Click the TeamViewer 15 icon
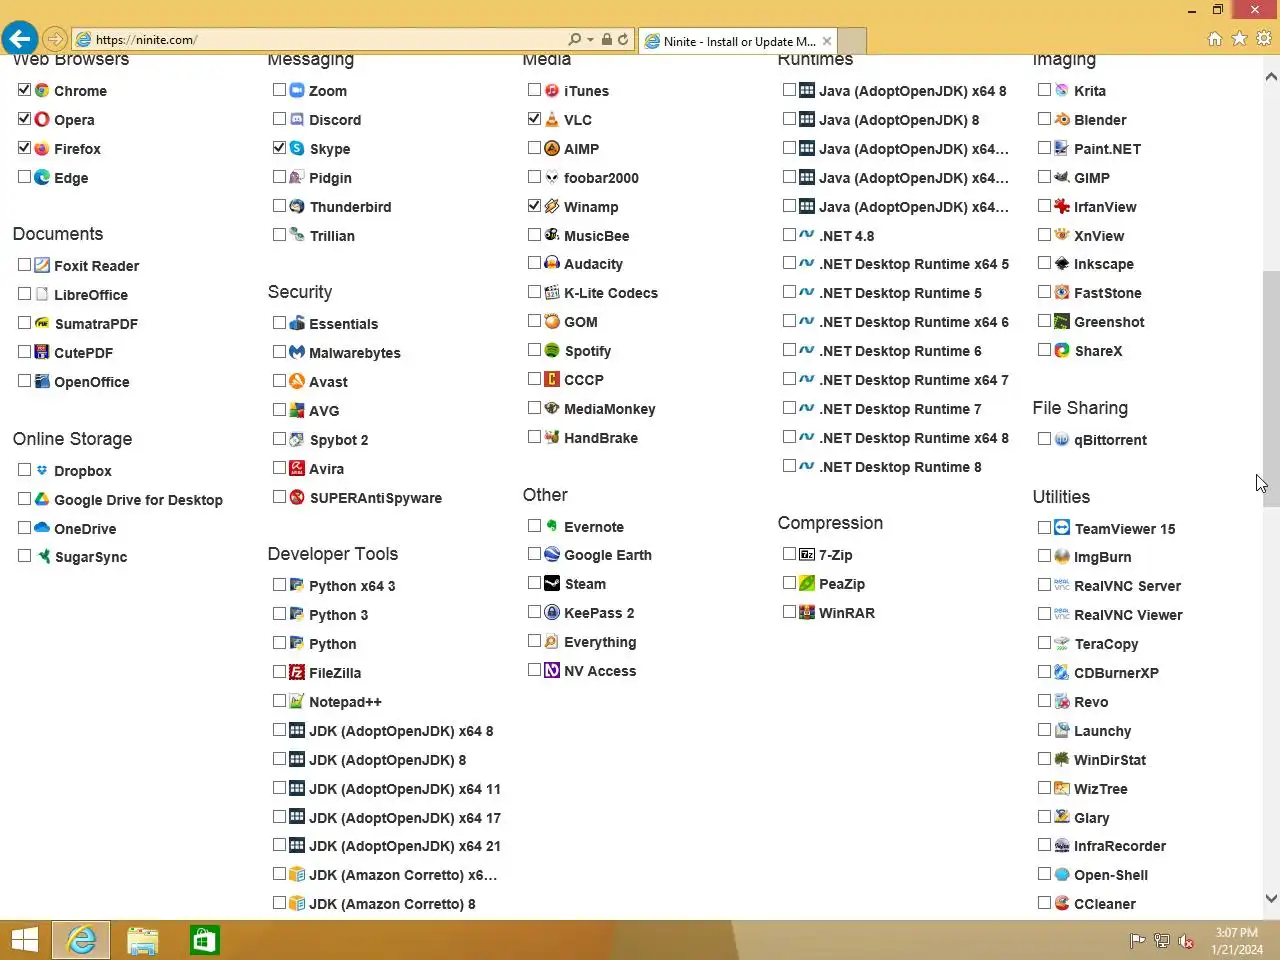Screen dimensions: 1280x960 [x=1062, y=528]
